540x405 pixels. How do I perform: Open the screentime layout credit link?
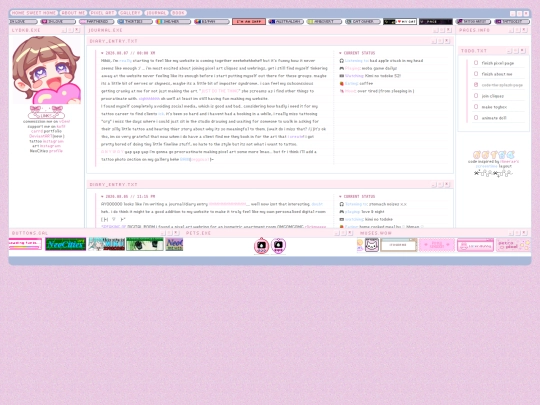(x=487, y=166)
